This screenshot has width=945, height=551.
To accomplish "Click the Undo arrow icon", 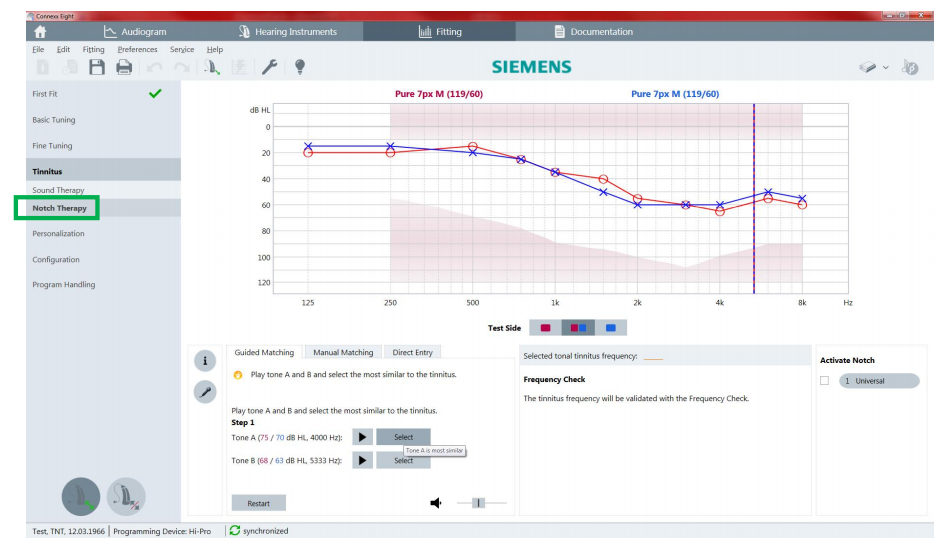I will [154, 67].
